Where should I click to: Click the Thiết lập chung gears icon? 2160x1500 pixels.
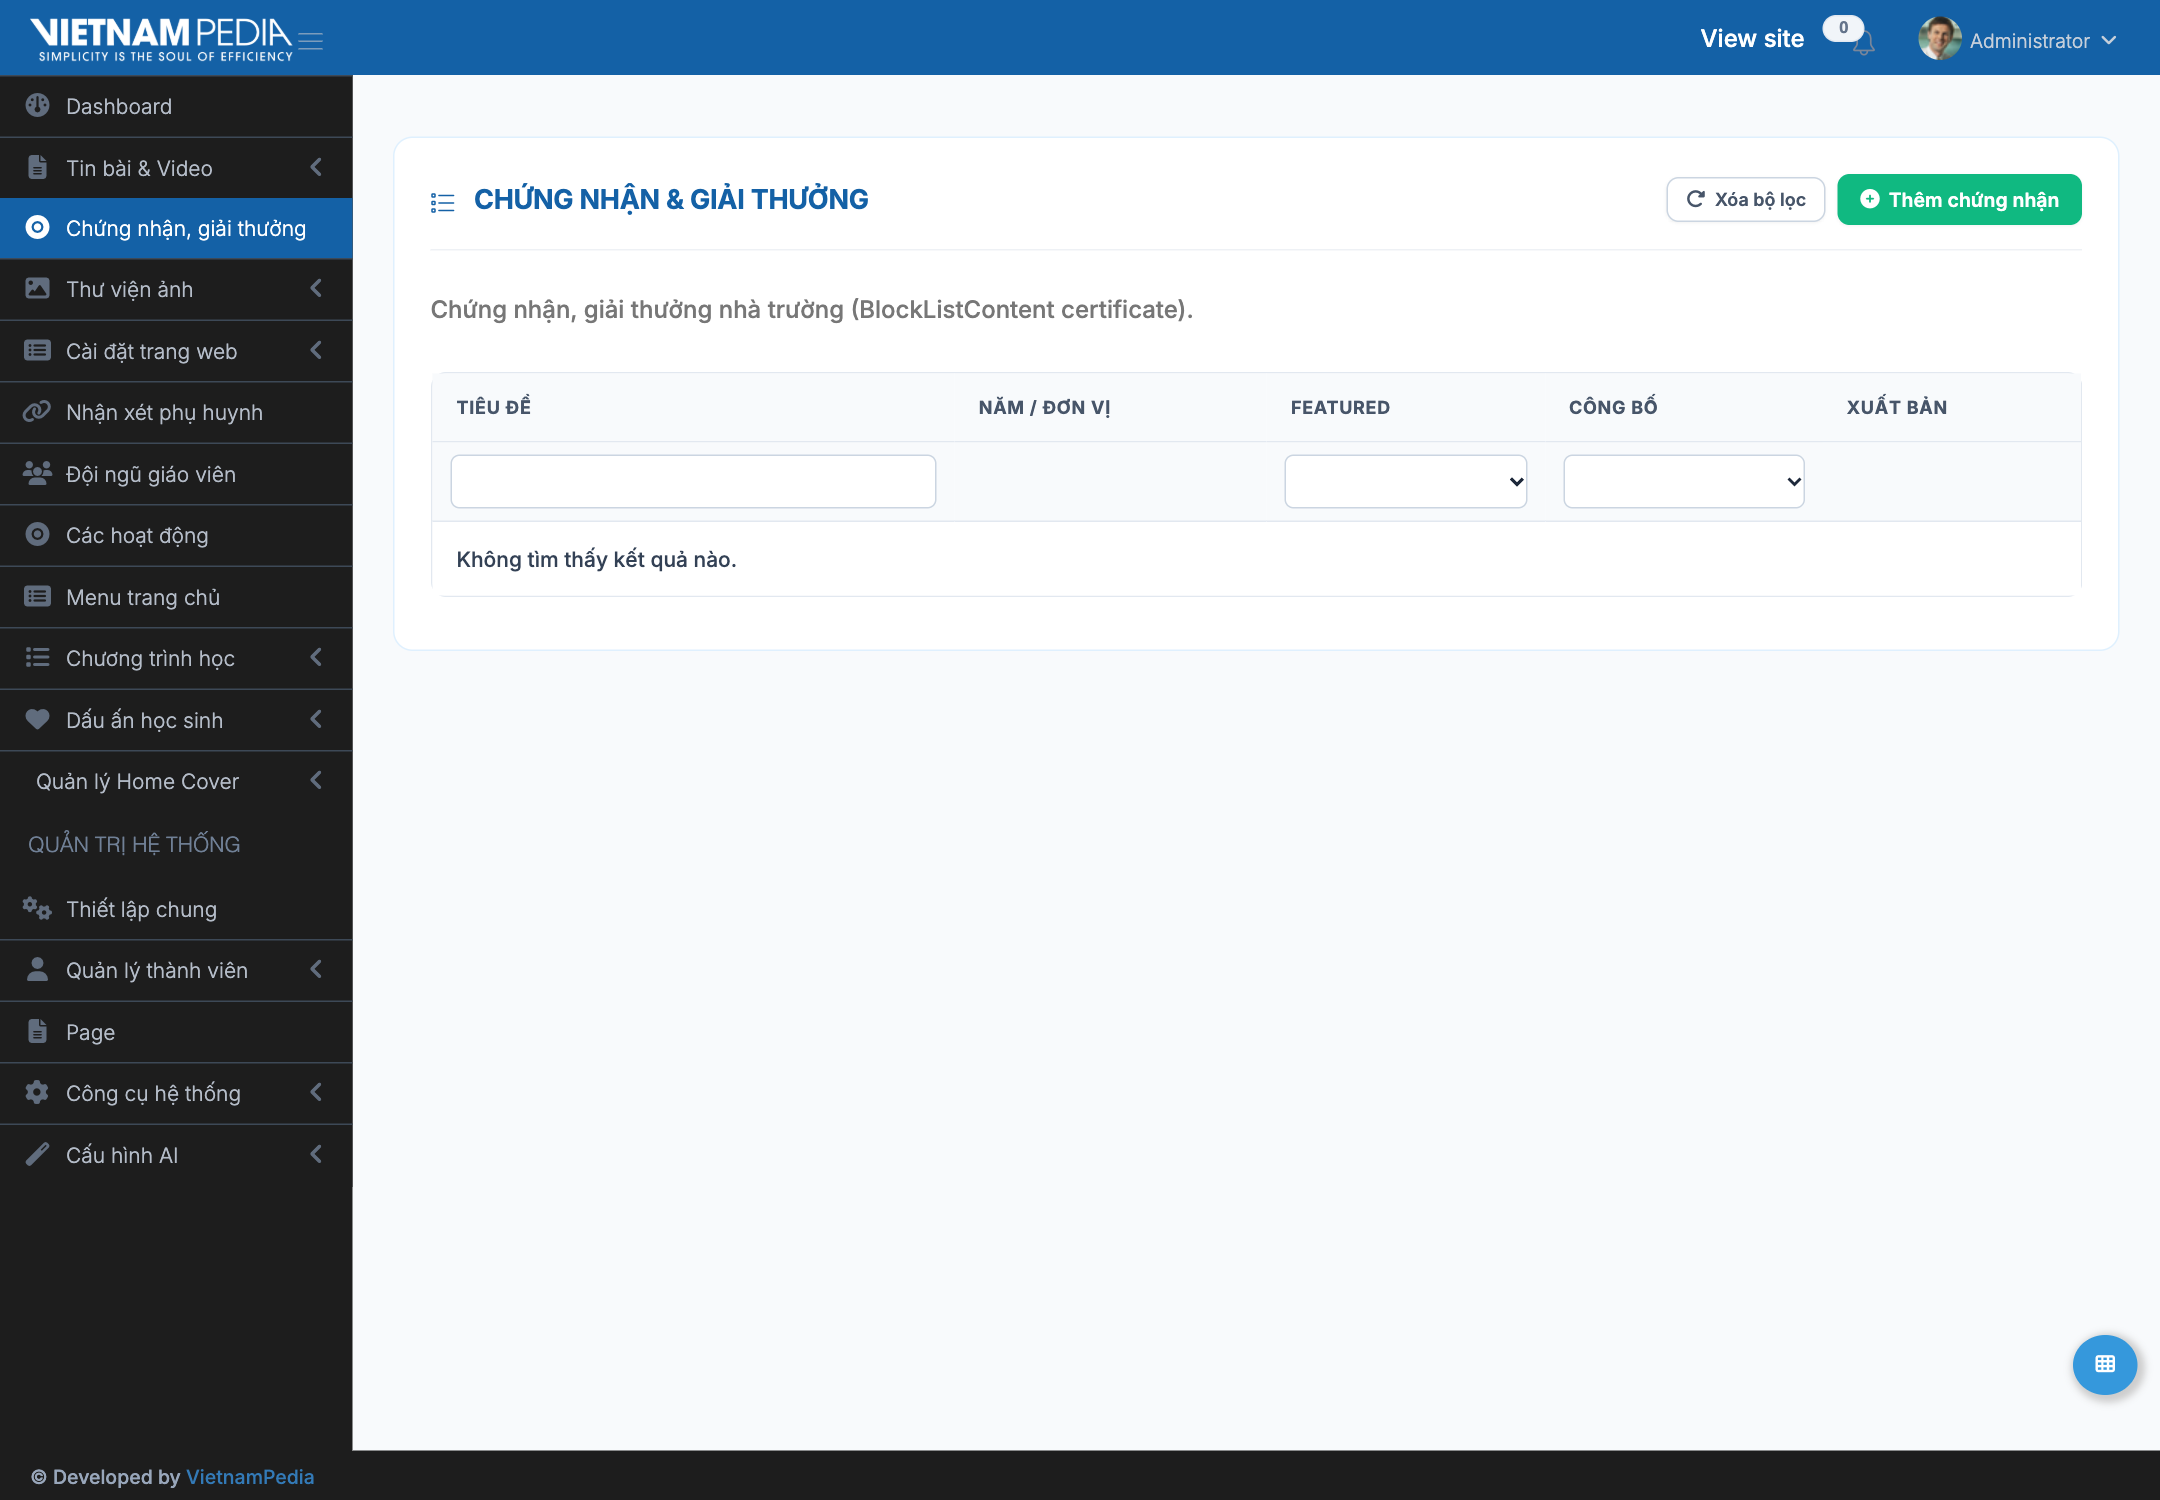point(37,908)
